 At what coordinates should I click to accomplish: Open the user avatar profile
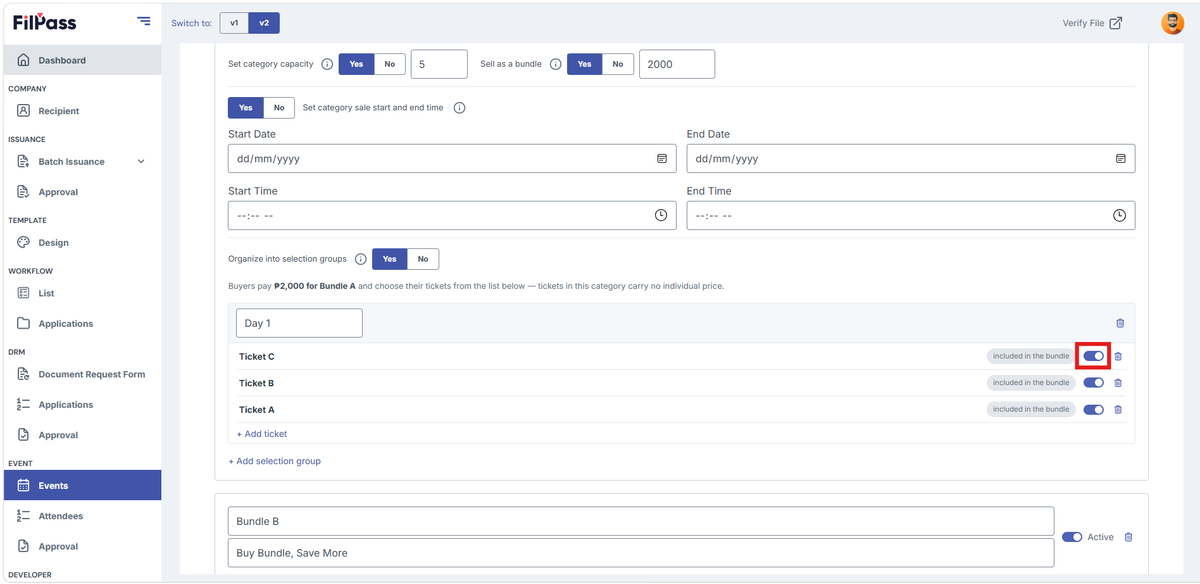(x=1172, y=23)
